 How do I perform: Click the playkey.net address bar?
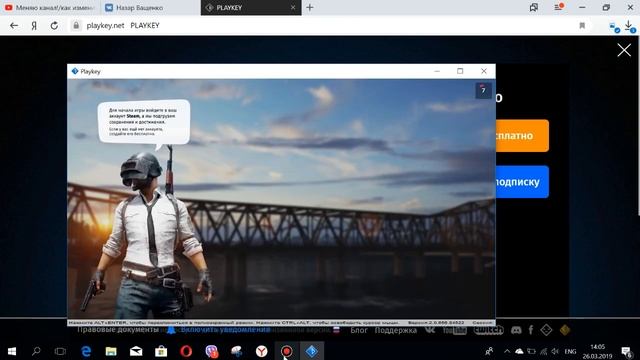[x=327, y=25]
